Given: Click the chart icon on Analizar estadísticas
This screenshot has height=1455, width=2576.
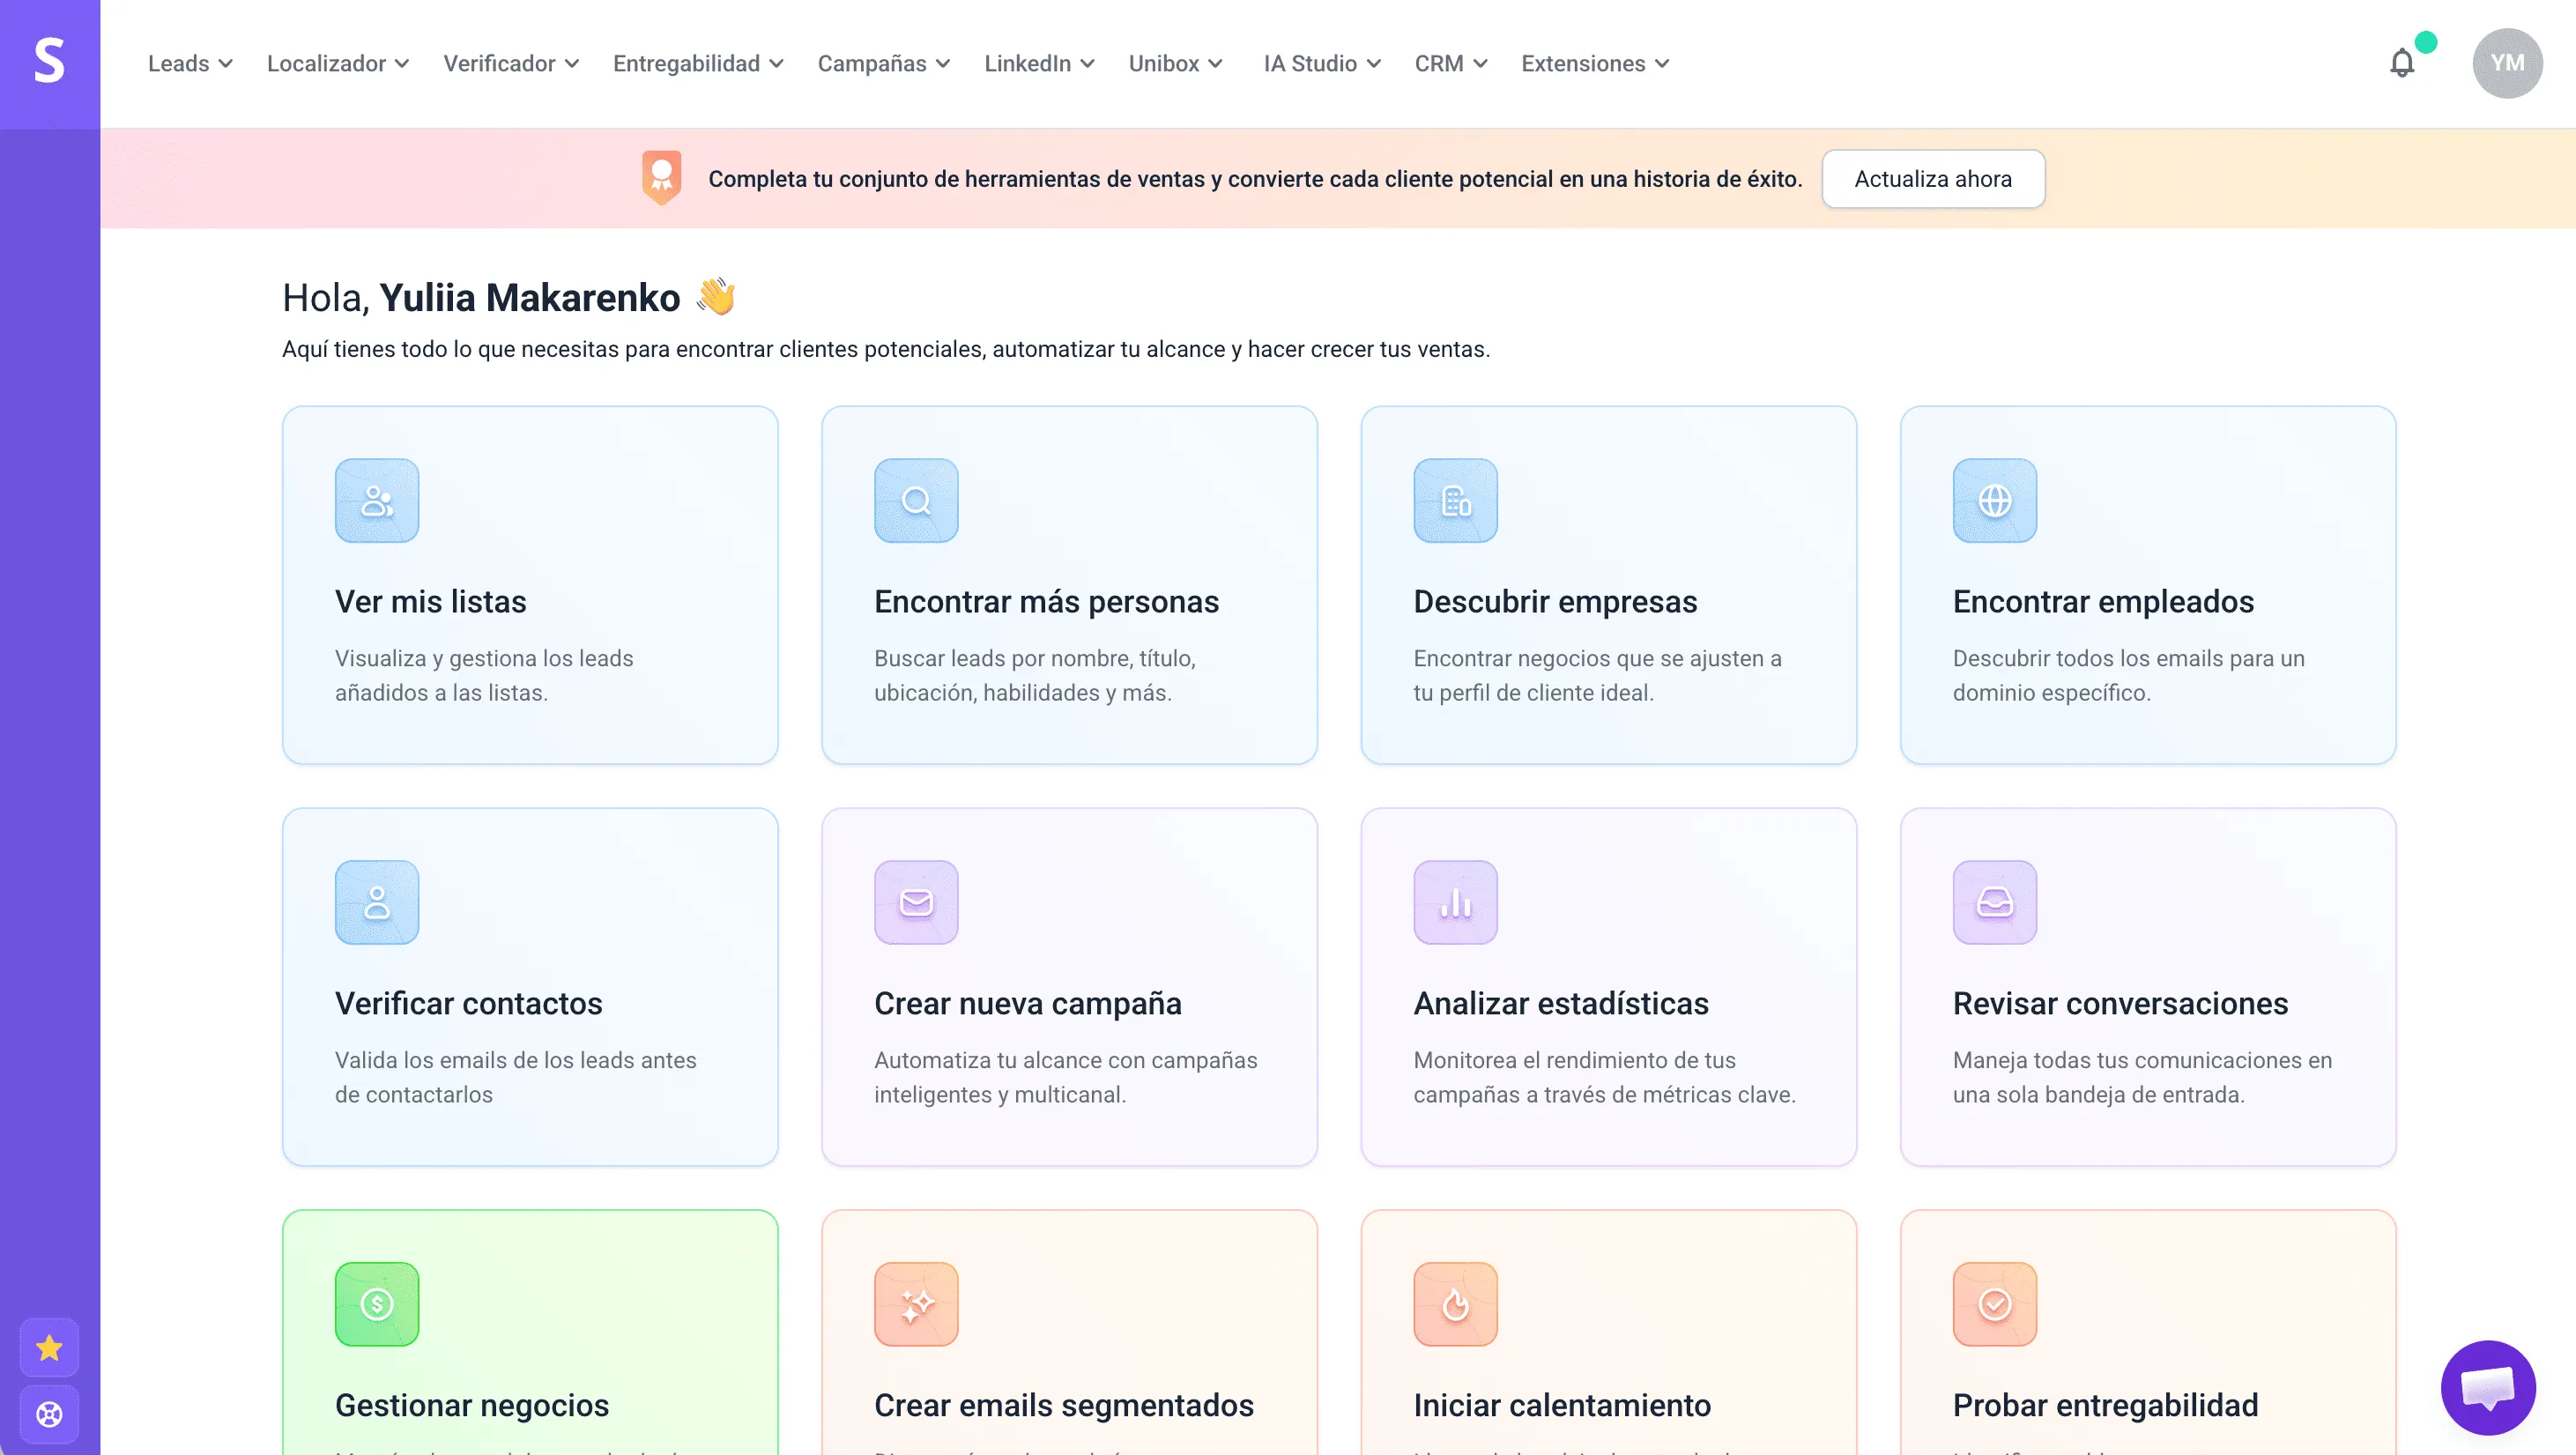Looking at the screenshot, I should click(1455, 902).
